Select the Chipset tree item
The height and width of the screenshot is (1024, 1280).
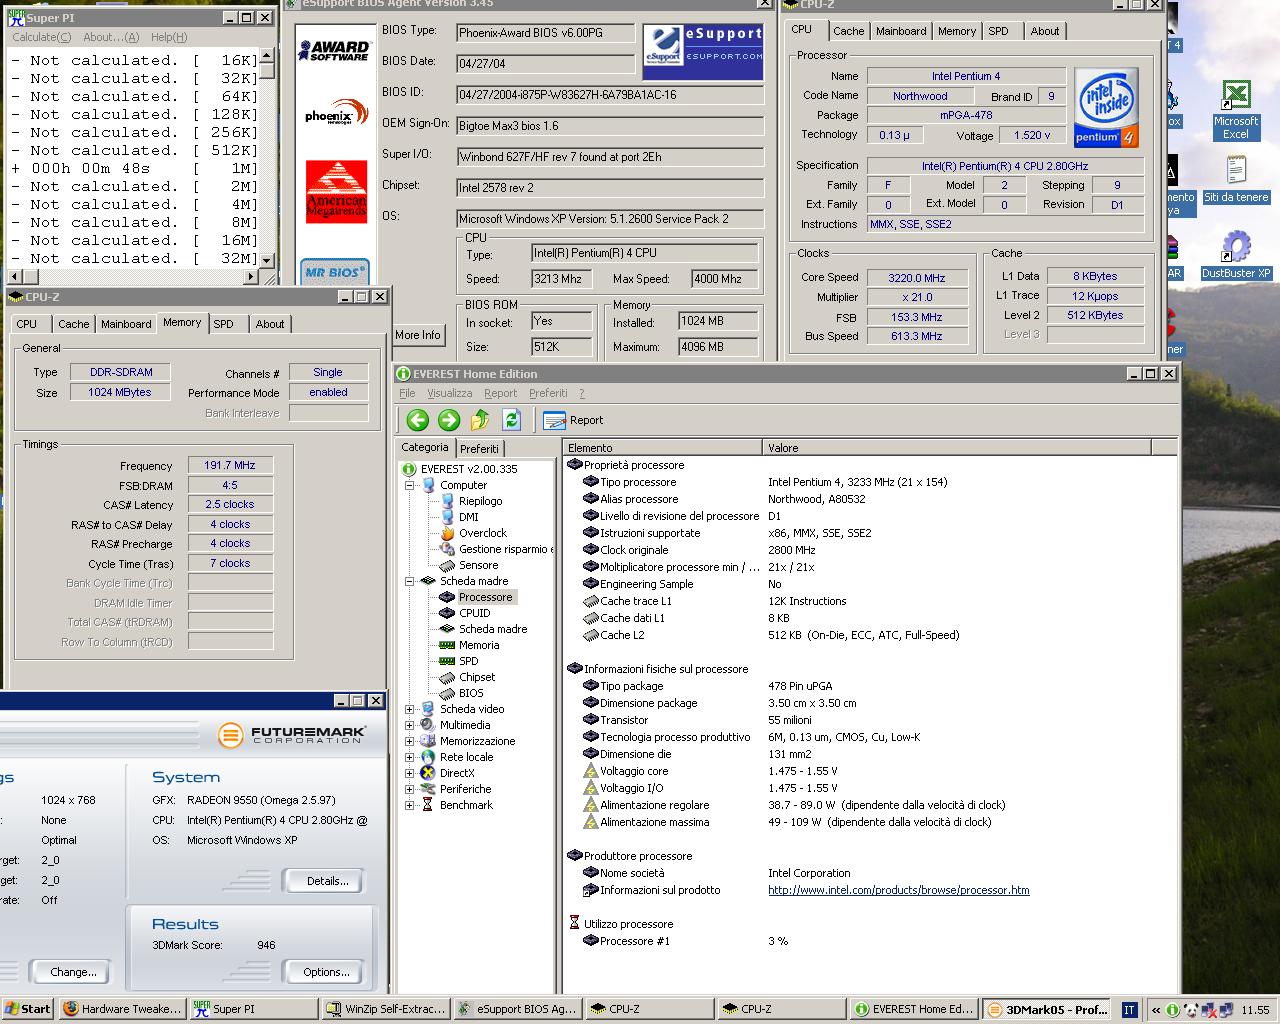(x=477, y=677)
